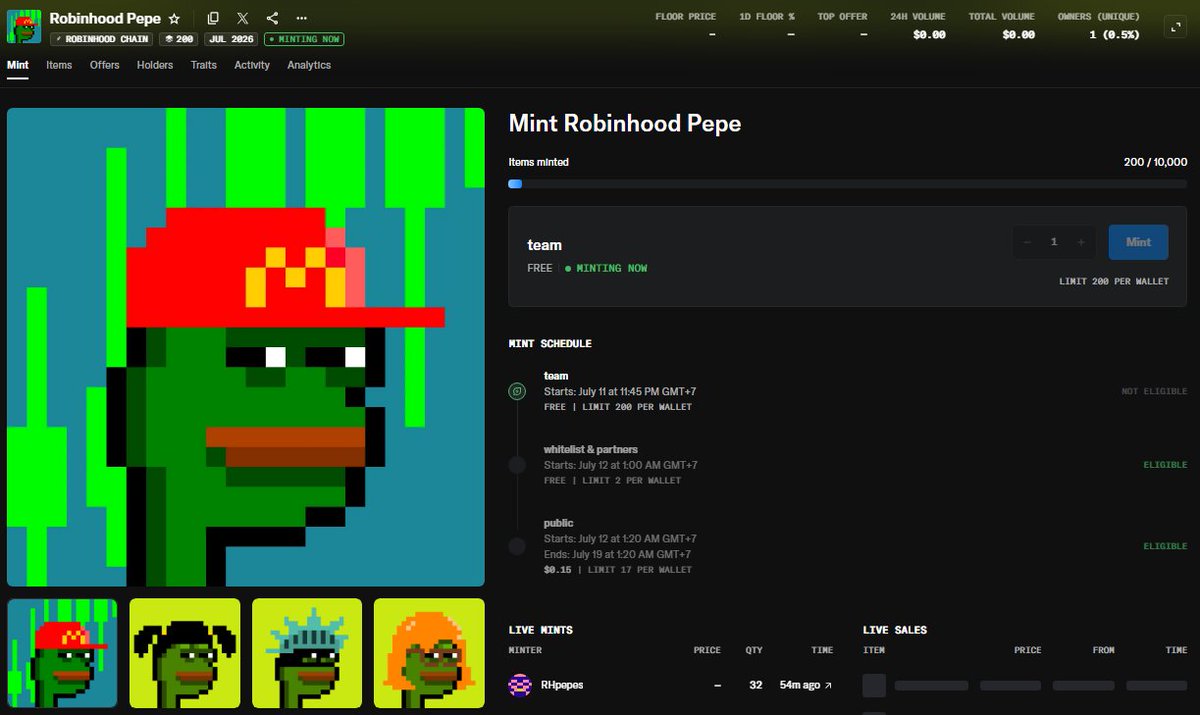Click the TOP OFFER stat

point(842,26)
